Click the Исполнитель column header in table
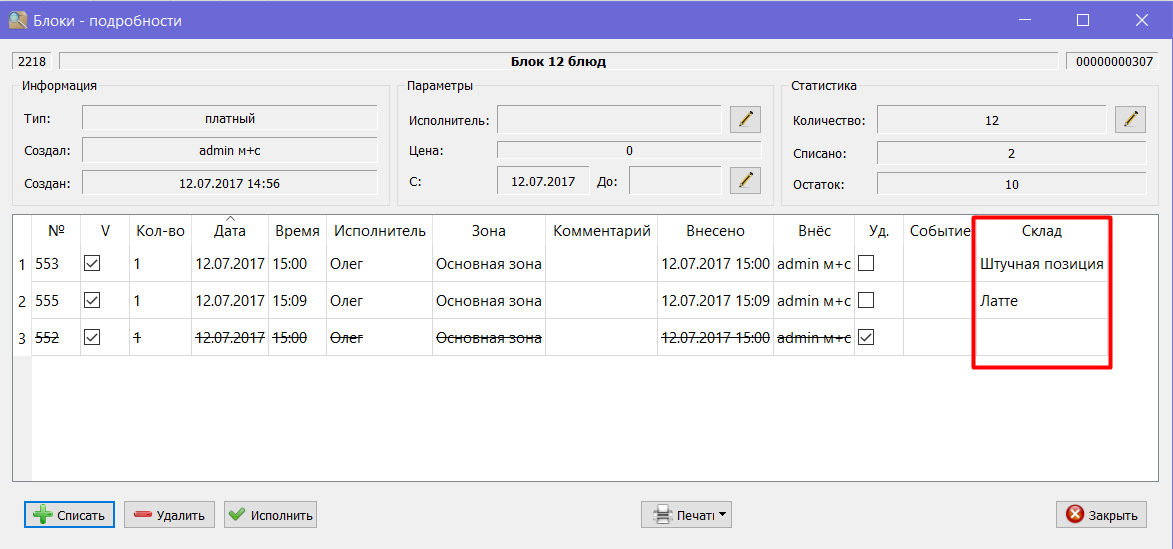1173x549 pixels. coord(380,231)
